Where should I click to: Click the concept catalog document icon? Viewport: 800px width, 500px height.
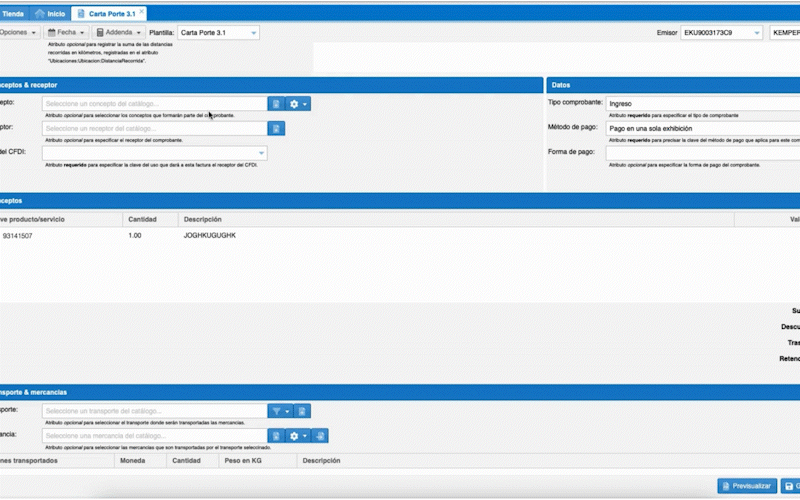(275, 104)
